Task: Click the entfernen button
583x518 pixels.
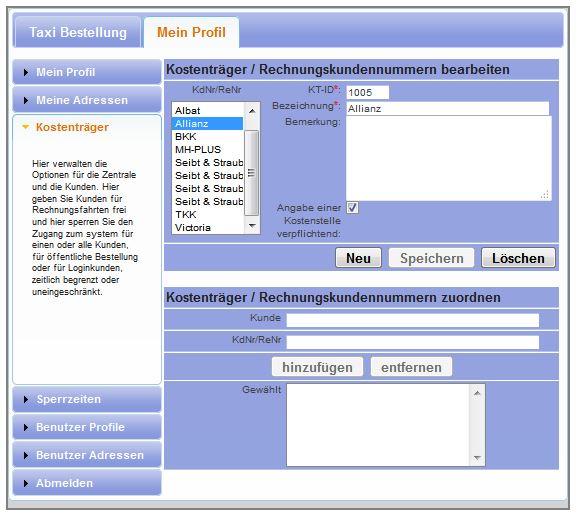Action: (411, 367)
